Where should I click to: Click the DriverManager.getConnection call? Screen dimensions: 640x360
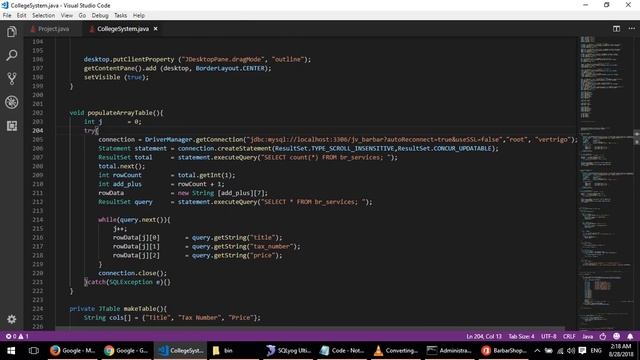(x=194, y=140)
